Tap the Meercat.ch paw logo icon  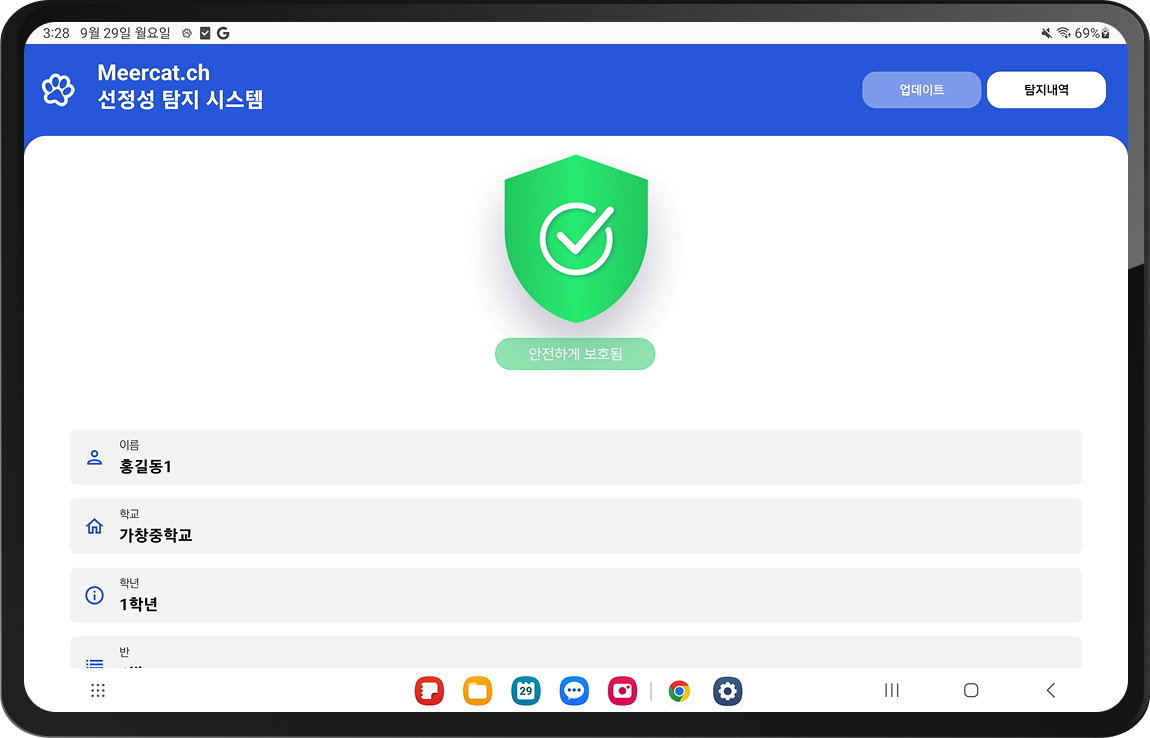58,90
